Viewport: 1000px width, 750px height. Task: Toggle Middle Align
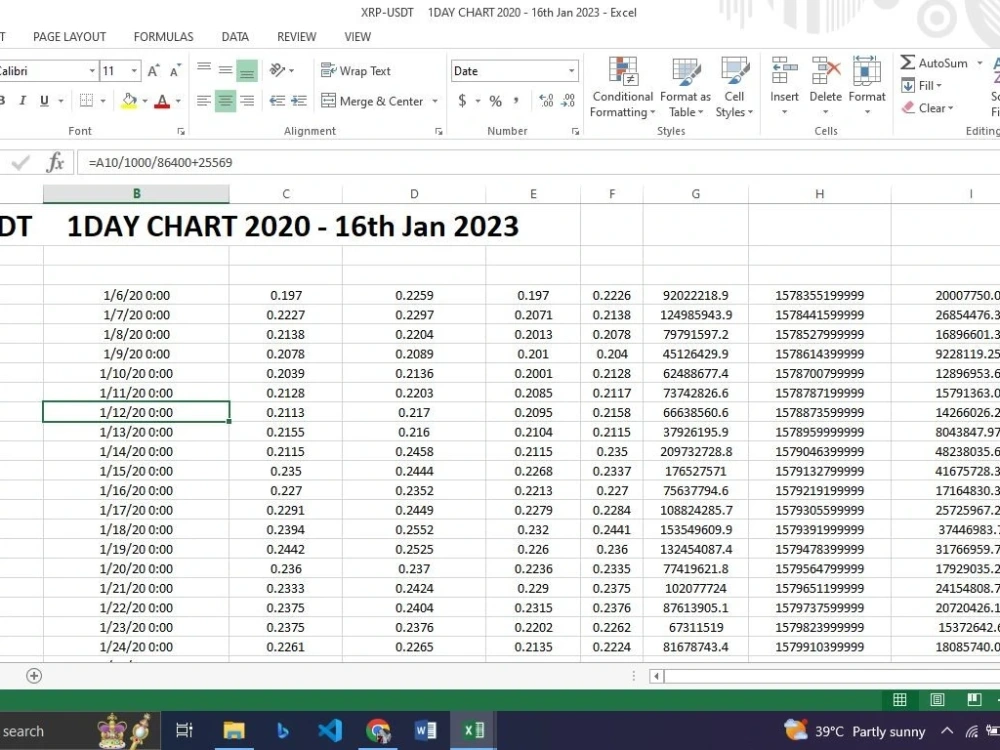pos(225,70)
